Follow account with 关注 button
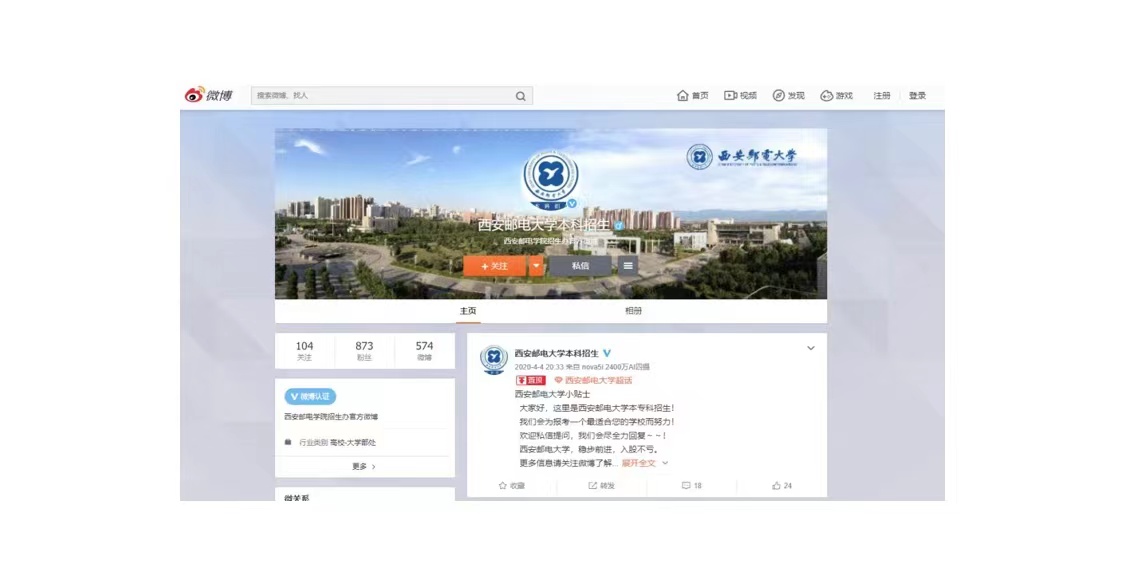 tap(495, 266)
